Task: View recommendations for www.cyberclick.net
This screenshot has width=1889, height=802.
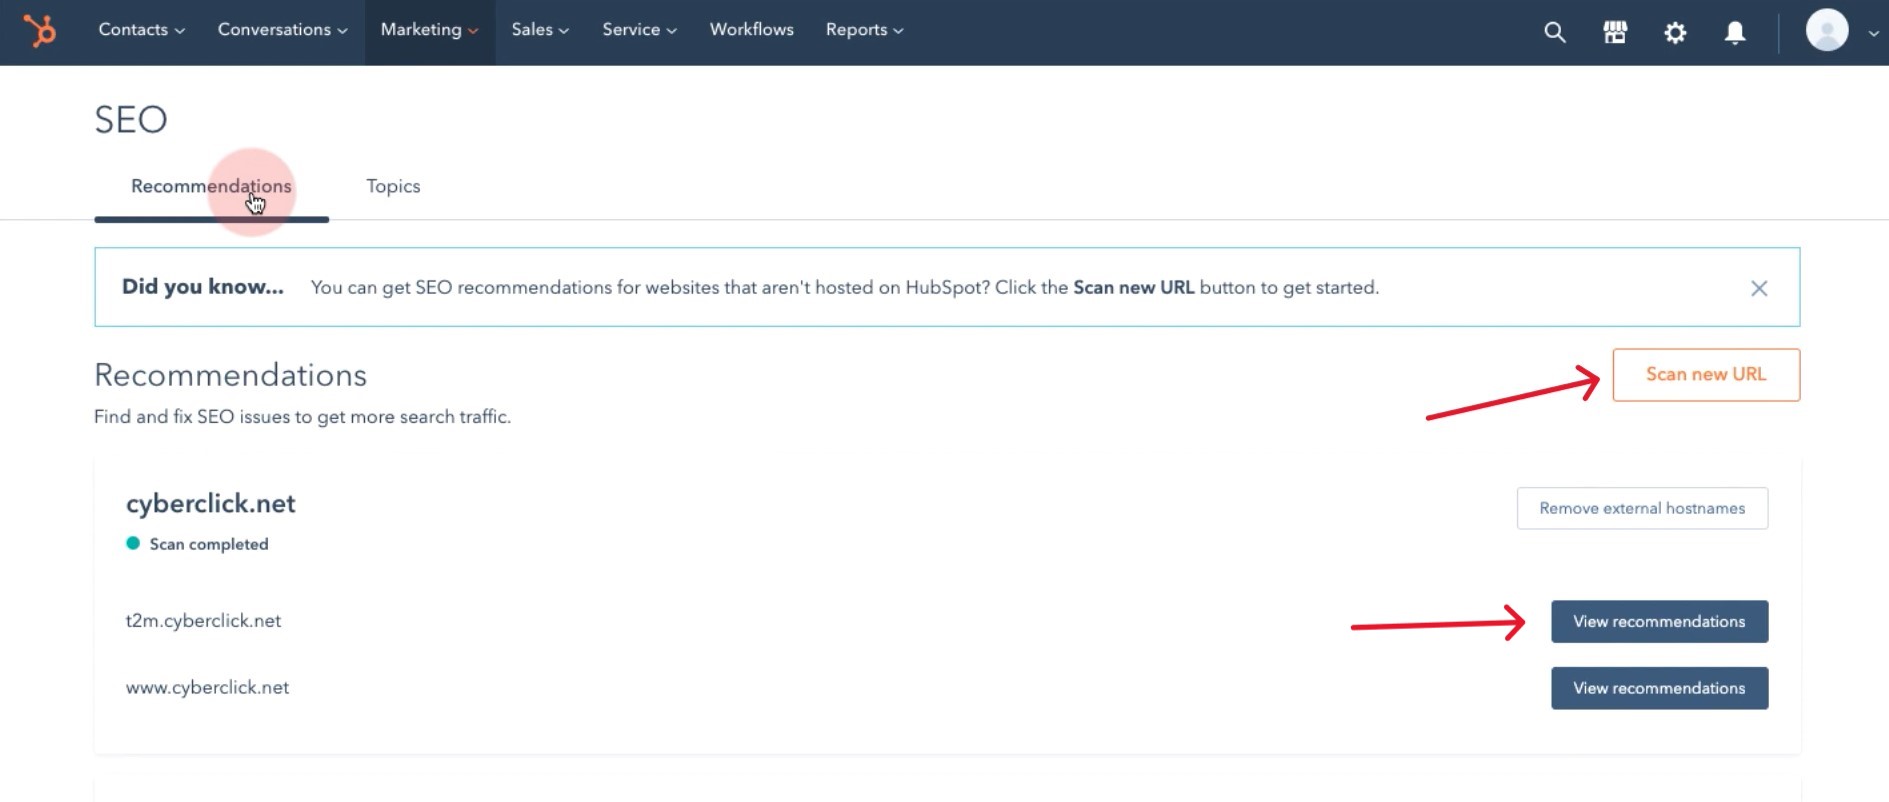Action: point(1659,688)
